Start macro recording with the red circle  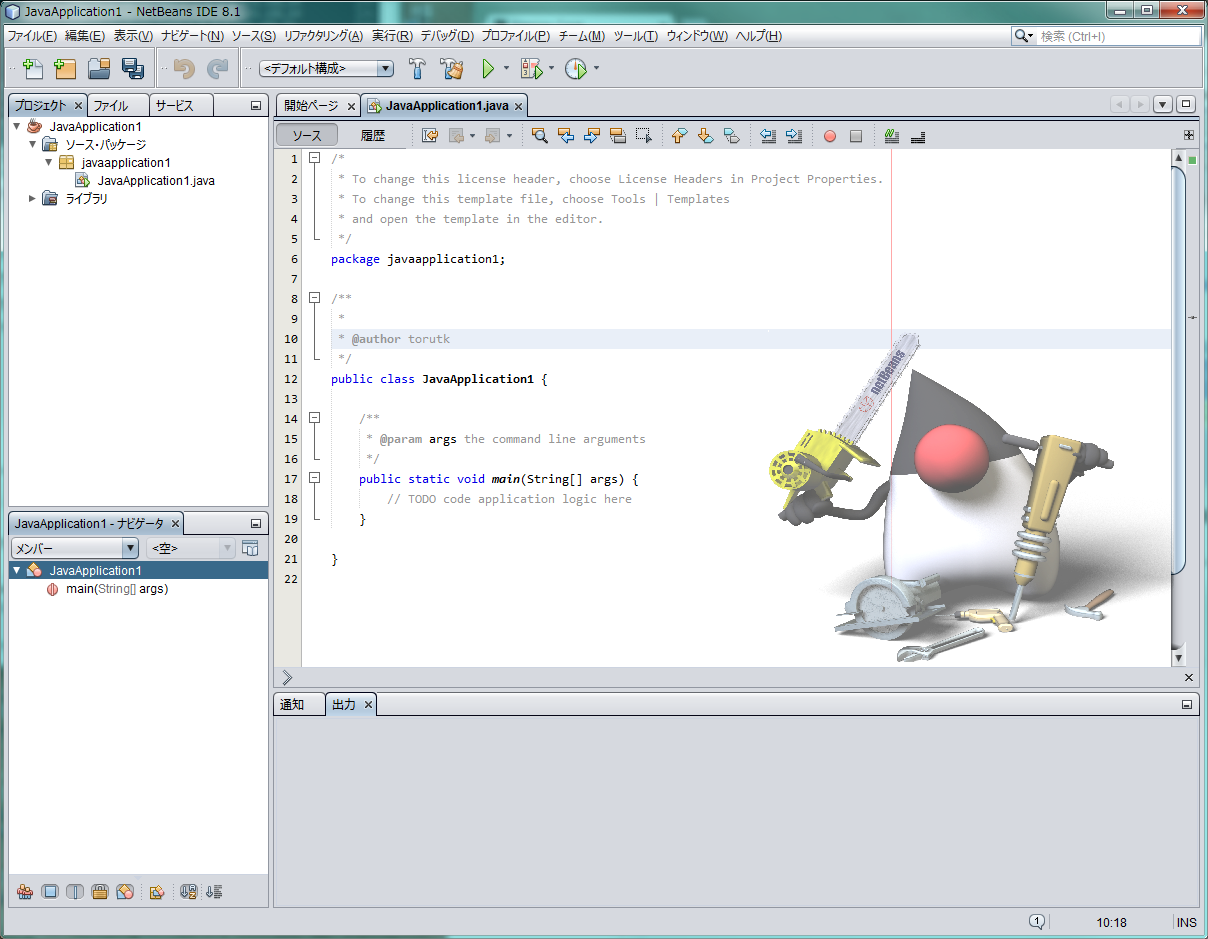pos(830,136)
